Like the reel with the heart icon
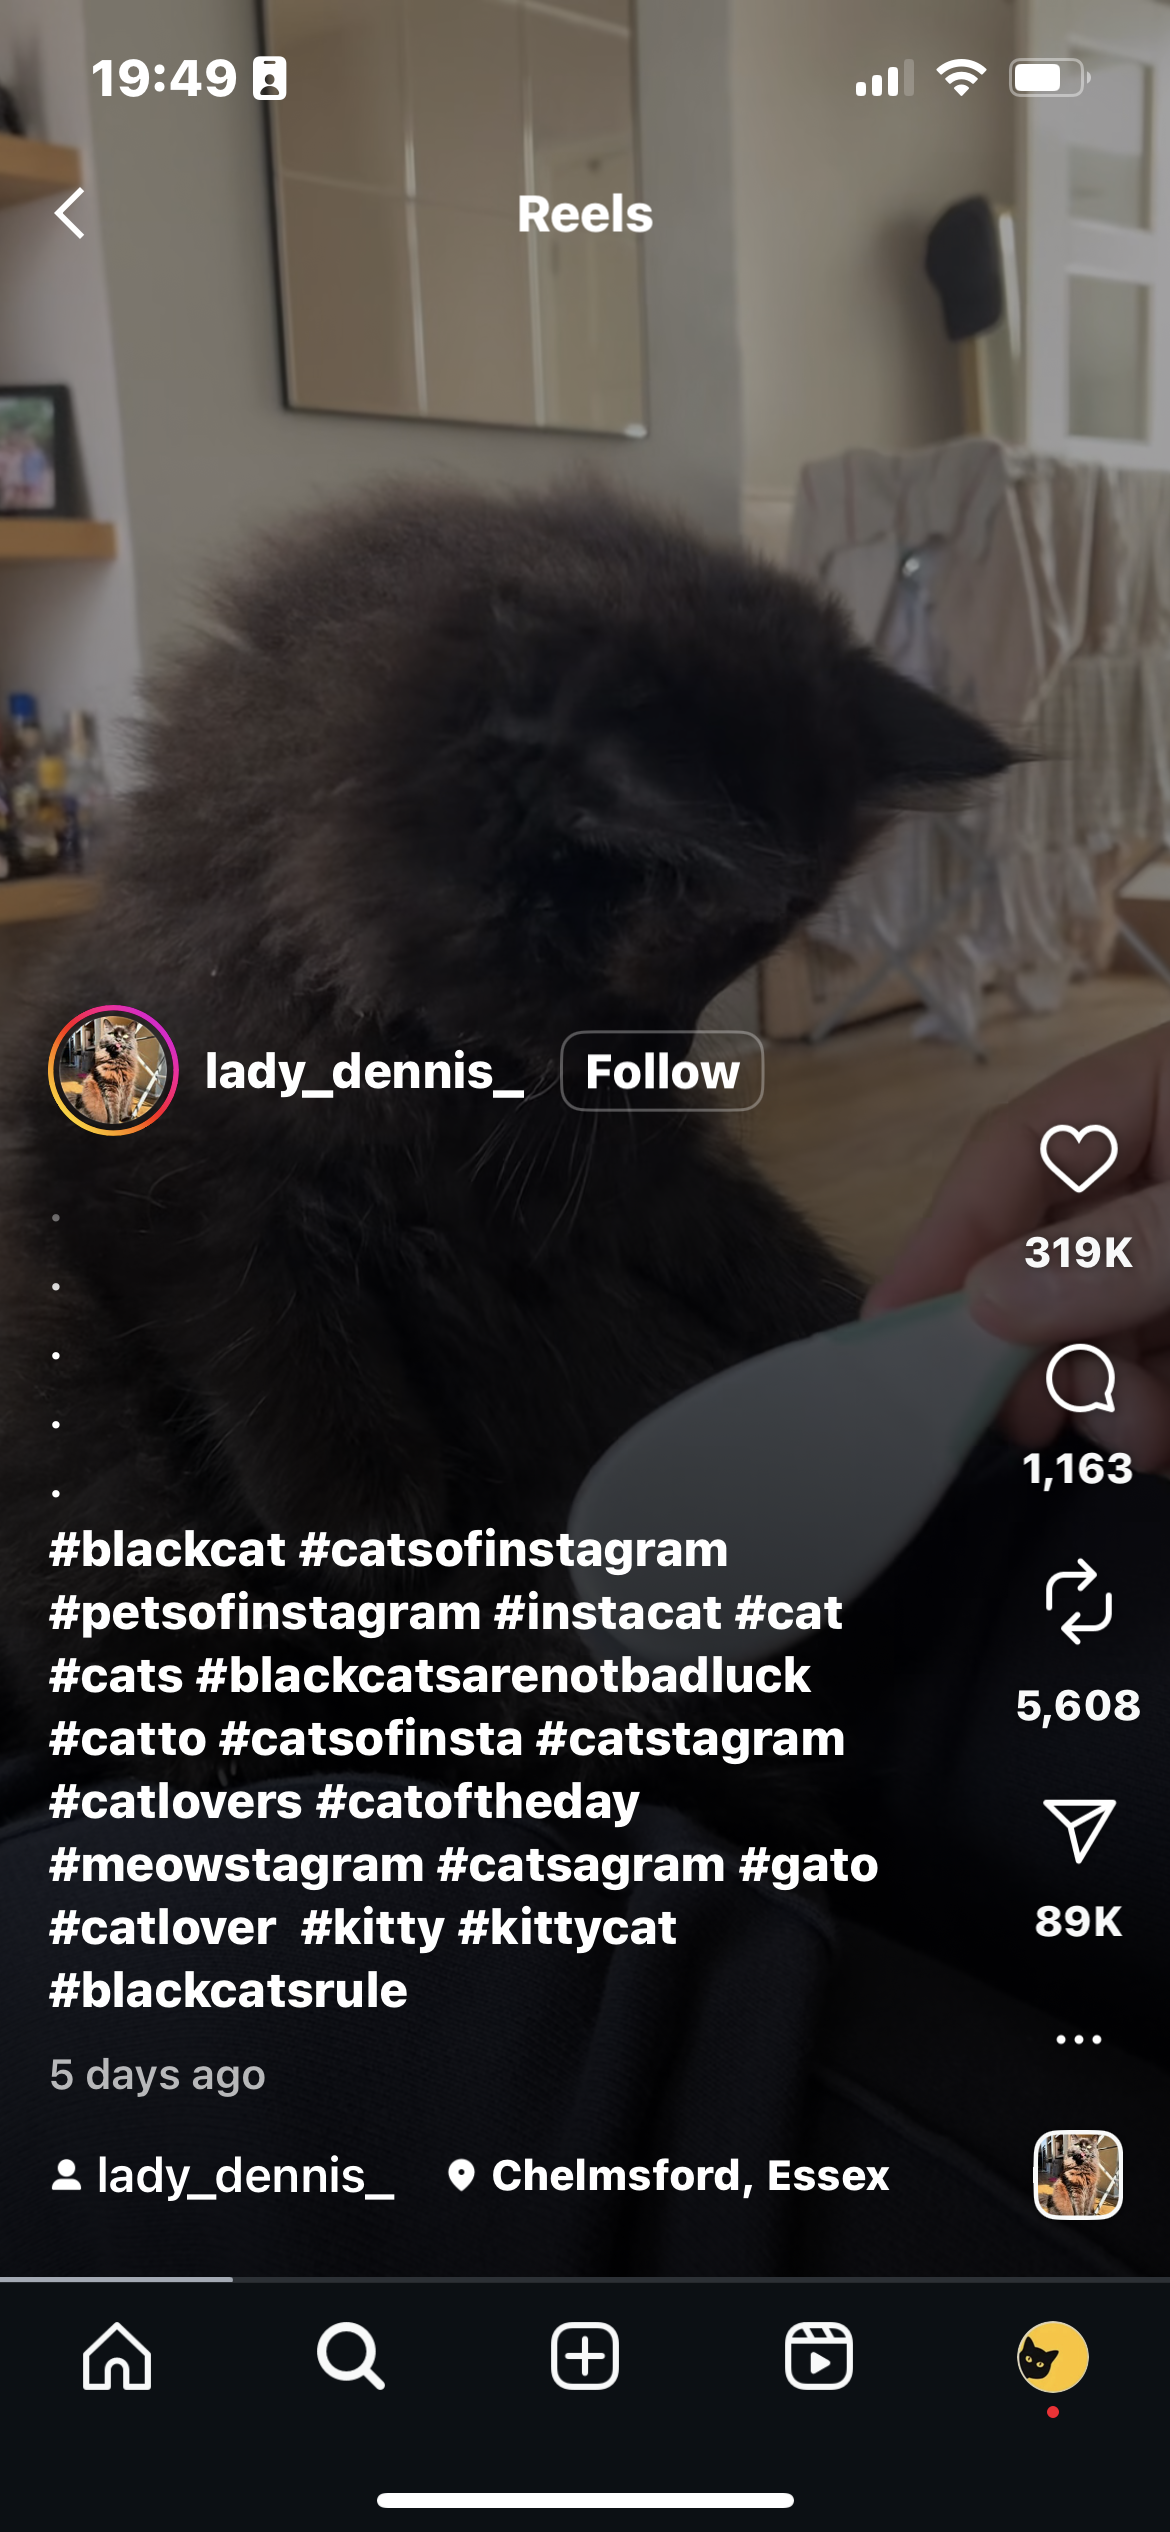 [x=1078, y=1159]
